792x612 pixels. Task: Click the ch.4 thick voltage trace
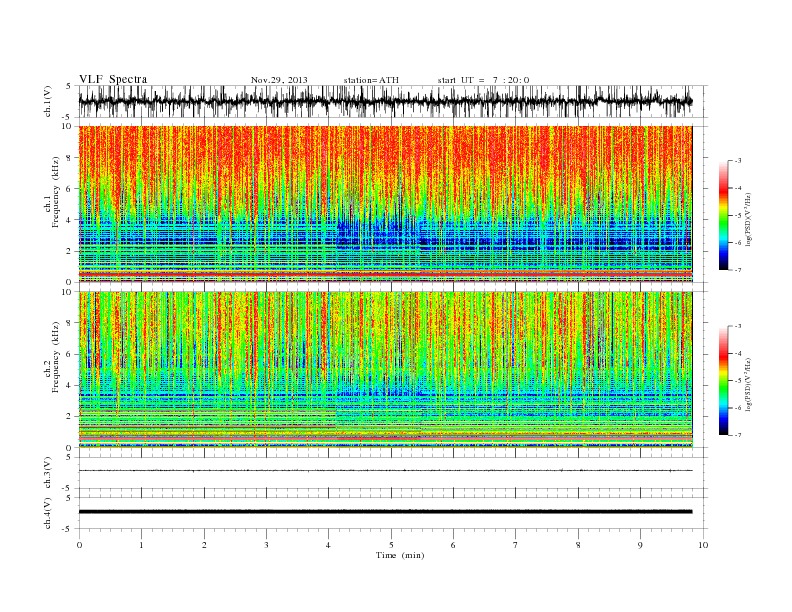click(x=385, y=512)
